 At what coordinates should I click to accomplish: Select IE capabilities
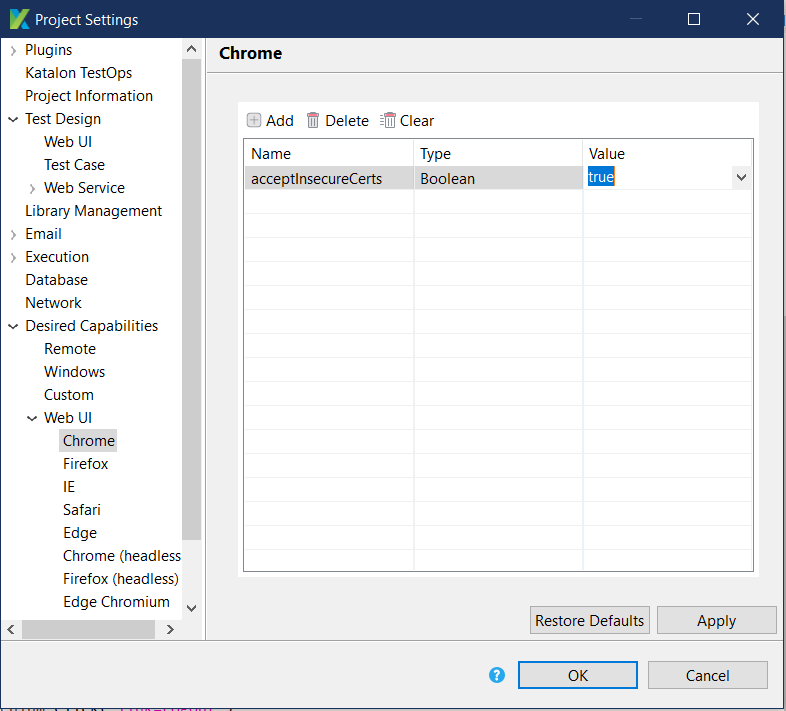coord(69,487)
